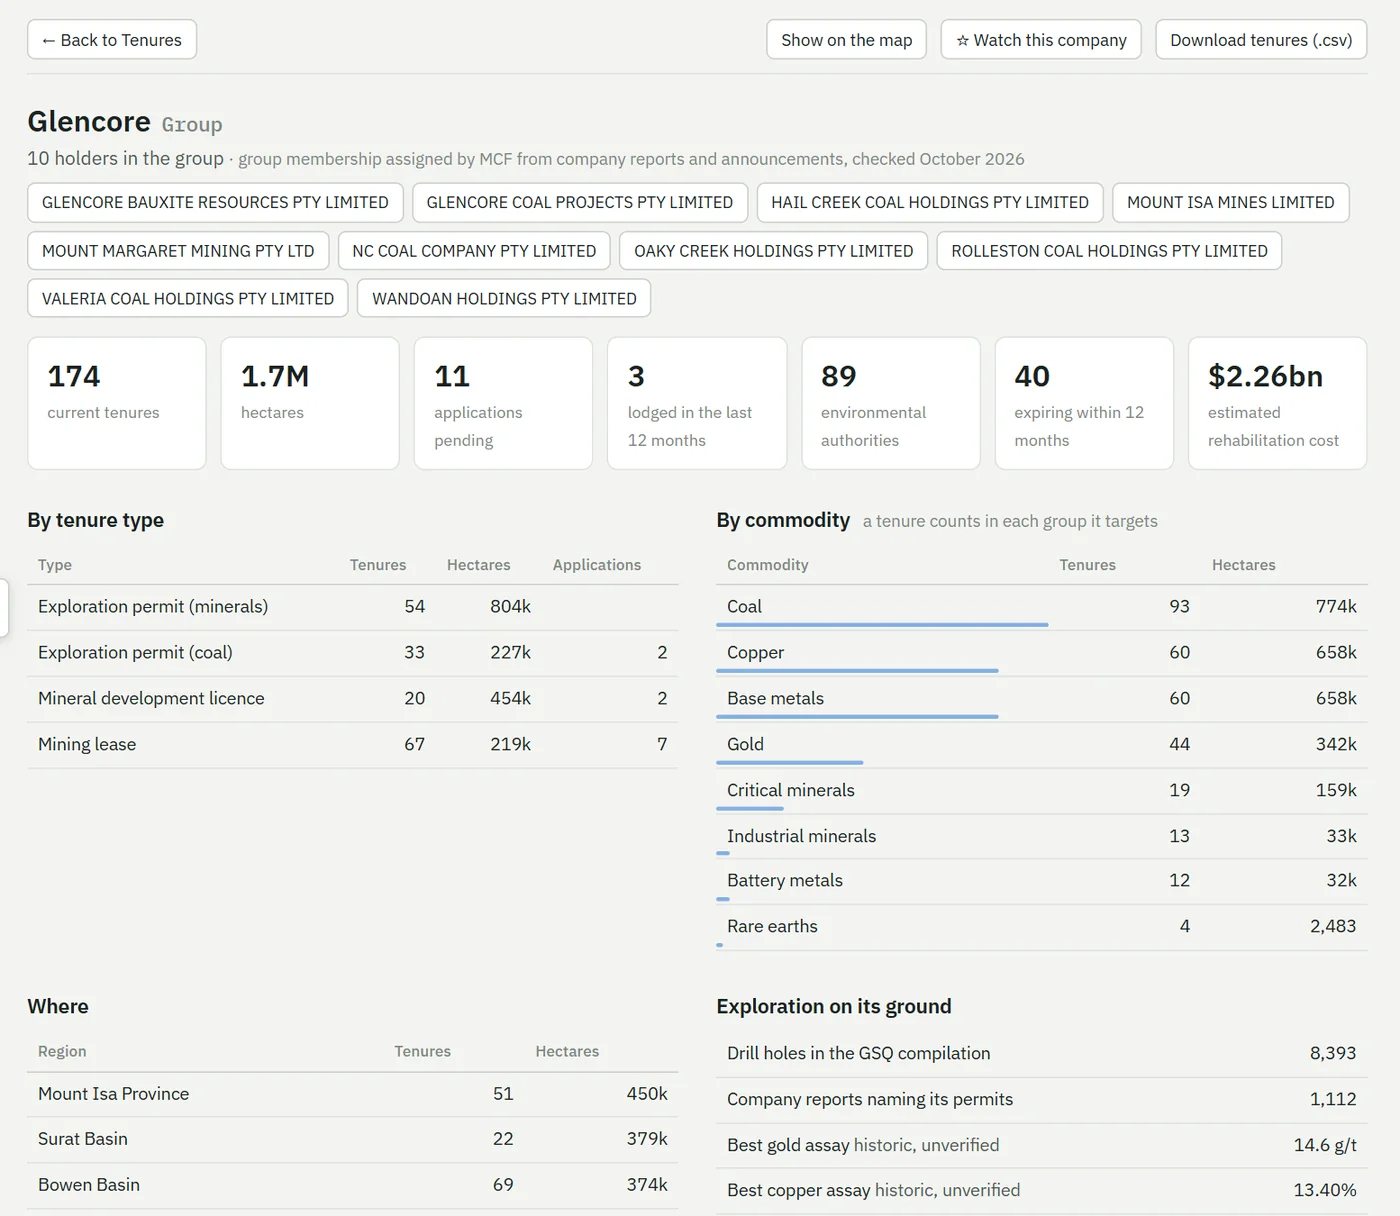
Task: Select Company reports naming its permits
Action: 1042,1100
